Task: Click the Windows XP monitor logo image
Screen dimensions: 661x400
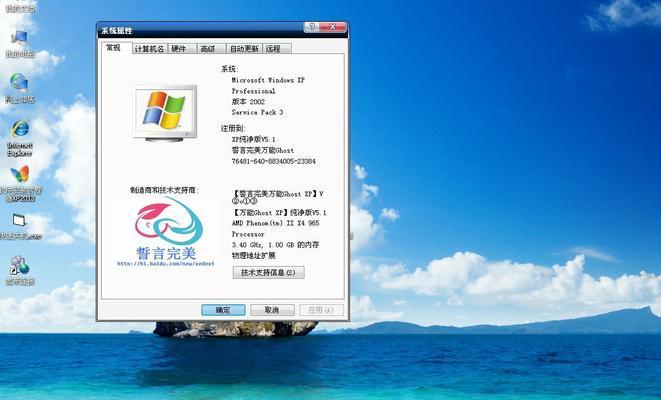Action: click(164, 113)
